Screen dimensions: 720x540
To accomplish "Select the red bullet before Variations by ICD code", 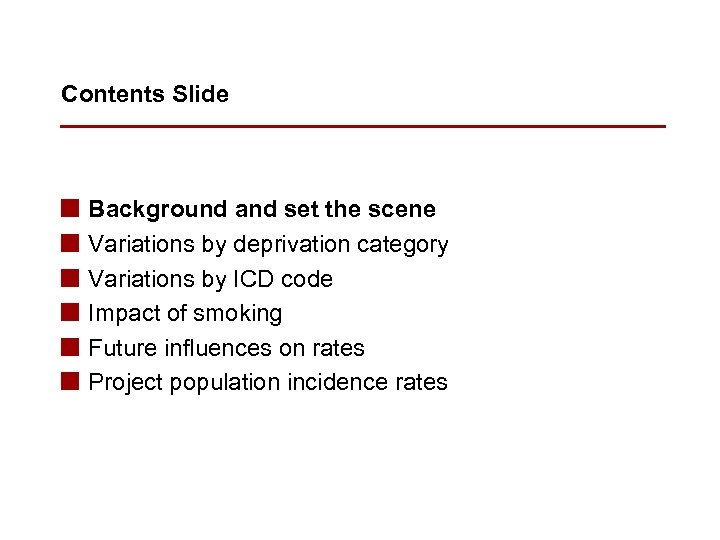I will tap(69, 279).
